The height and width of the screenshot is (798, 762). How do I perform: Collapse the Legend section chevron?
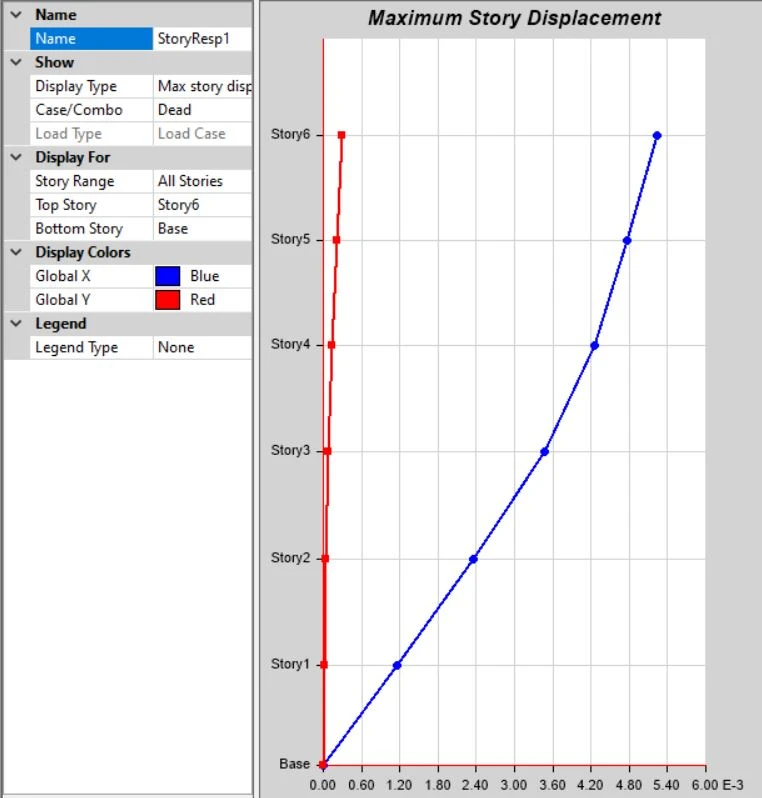(15, 323)
